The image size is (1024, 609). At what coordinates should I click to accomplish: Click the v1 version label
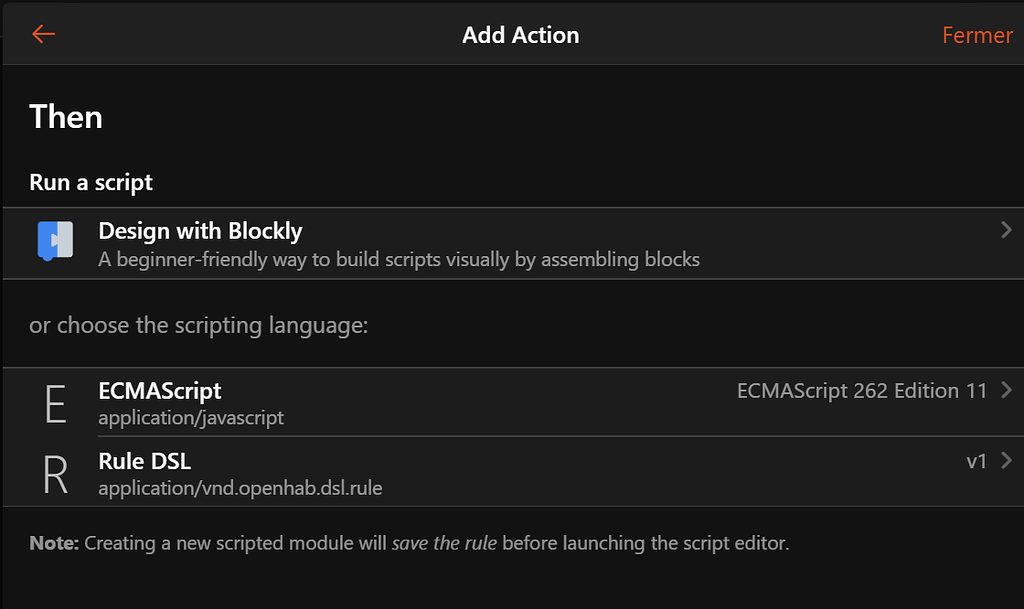point(977,461)
